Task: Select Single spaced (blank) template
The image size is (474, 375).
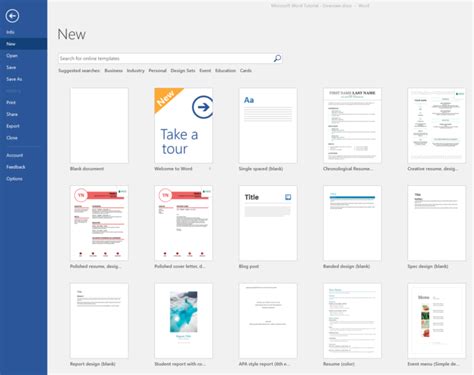Action: pos(268,126)
